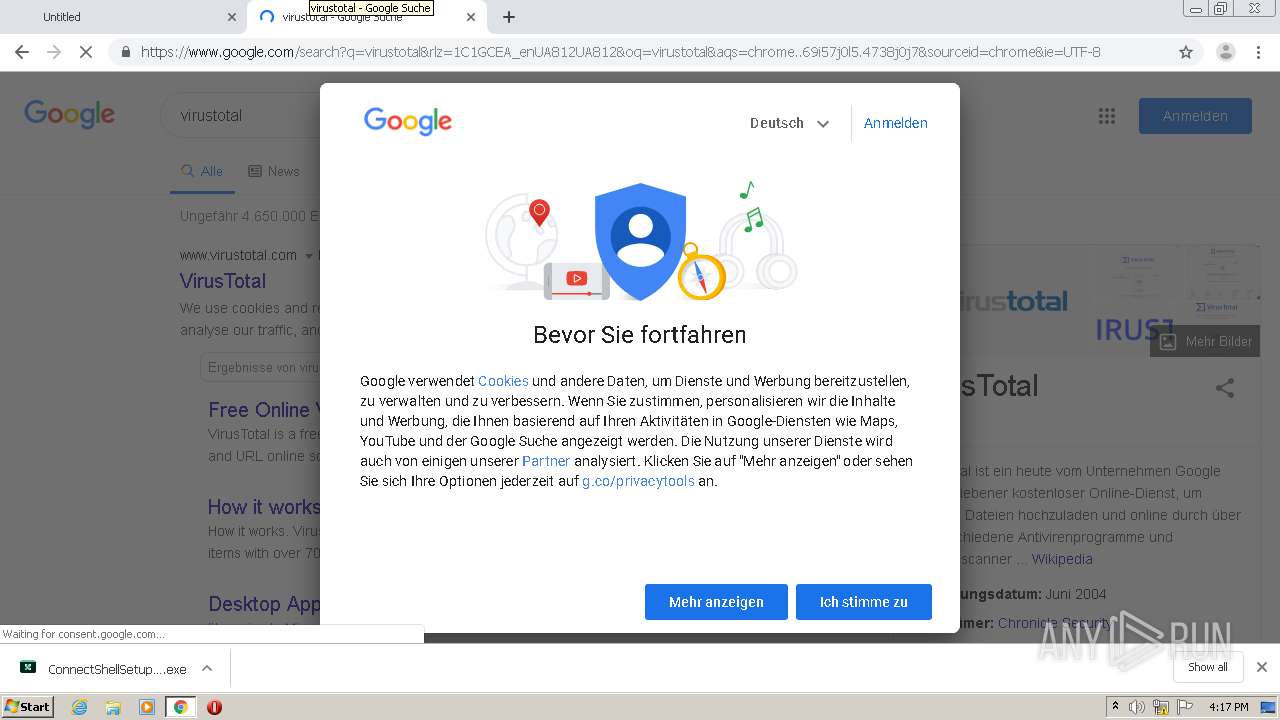Click the Anmelden link in the consent dialog
This screenshot has height=720, width=1280.
point(895,123)
